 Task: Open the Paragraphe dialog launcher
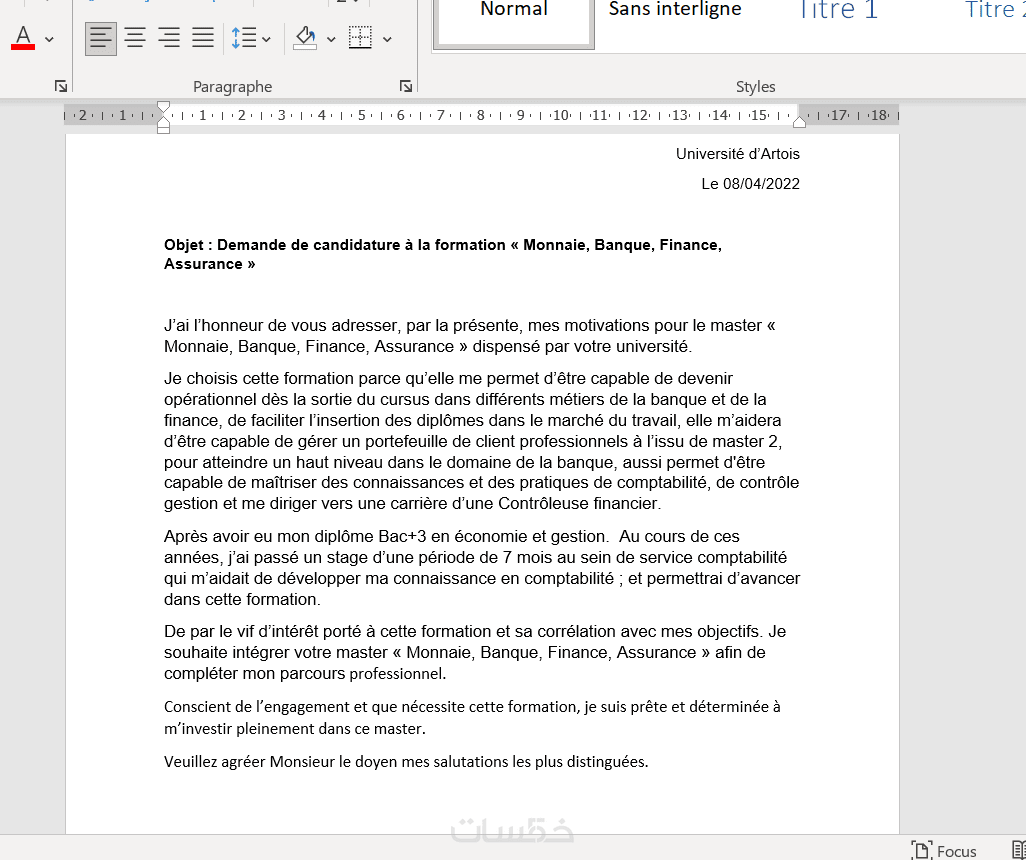[406, 86]
